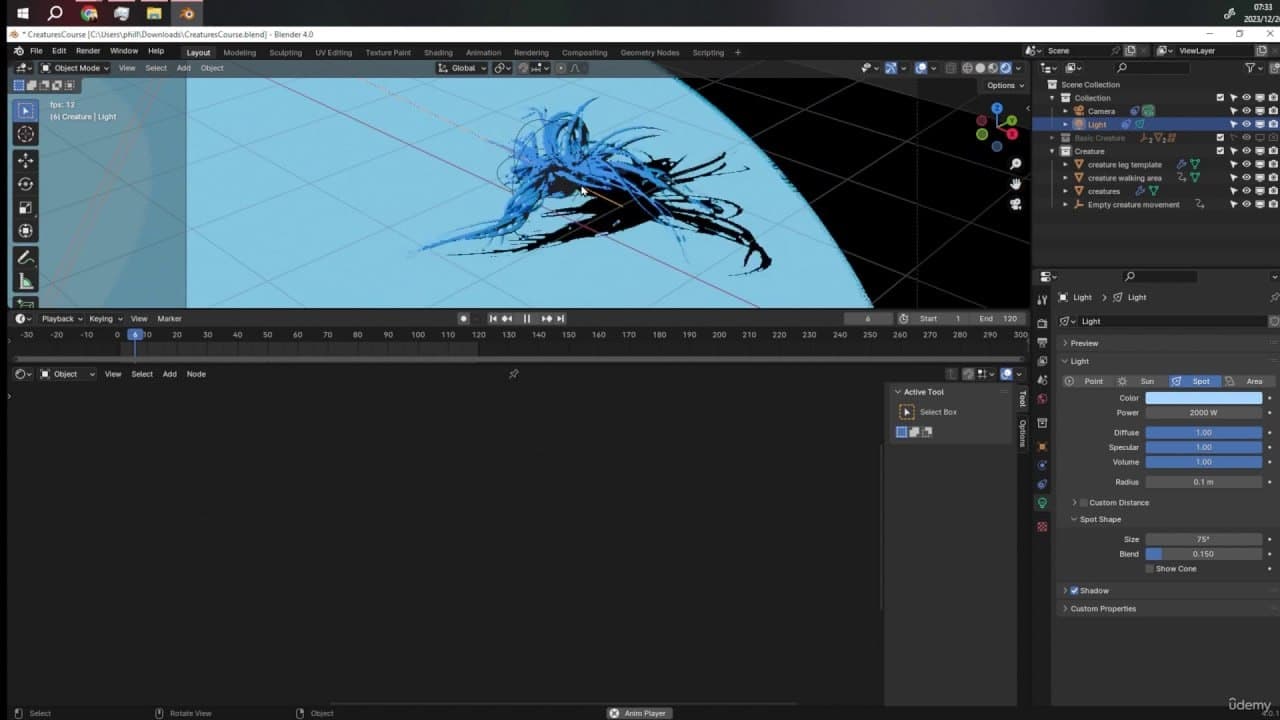The width and height of the screenshot is (1280, 720).
Task: Open the Object Mode dropdown
Action: point(75,68)
